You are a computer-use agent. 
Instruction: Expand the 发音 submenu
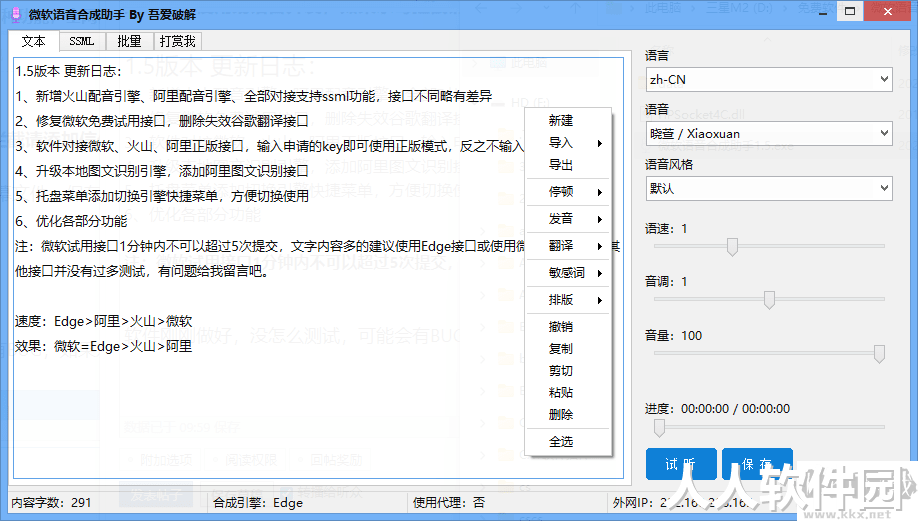pos(568,219)
